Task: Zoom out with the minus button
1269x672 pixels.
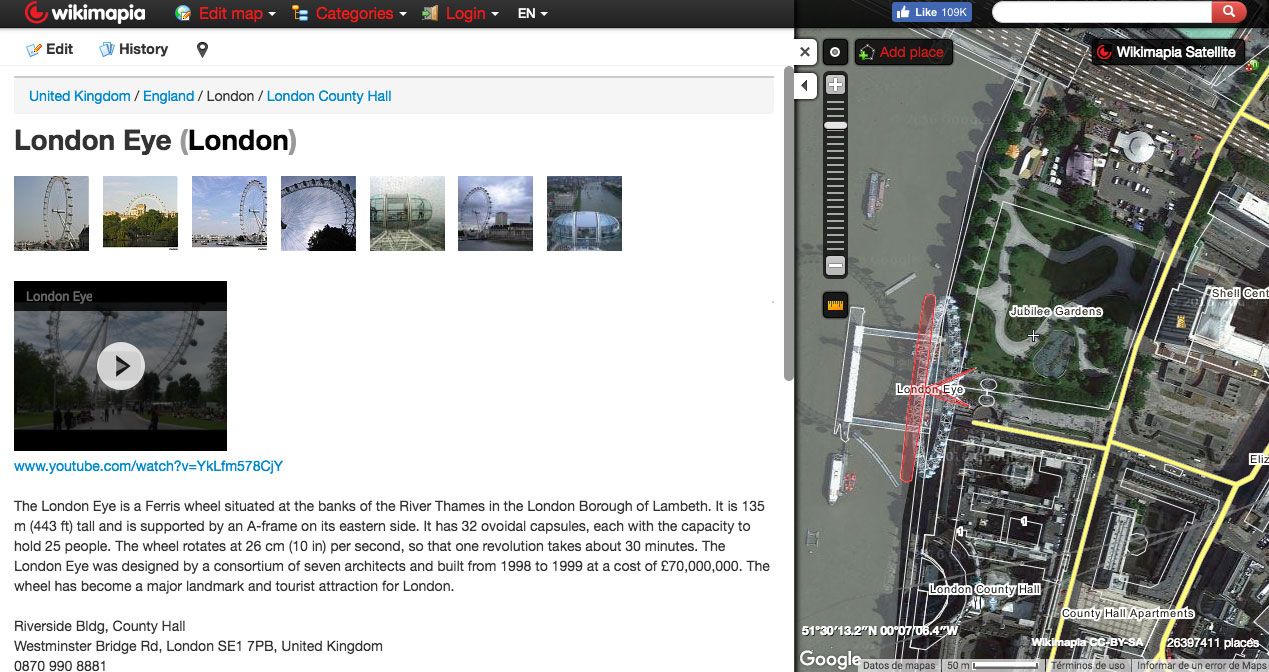Action: pos(835,266)
